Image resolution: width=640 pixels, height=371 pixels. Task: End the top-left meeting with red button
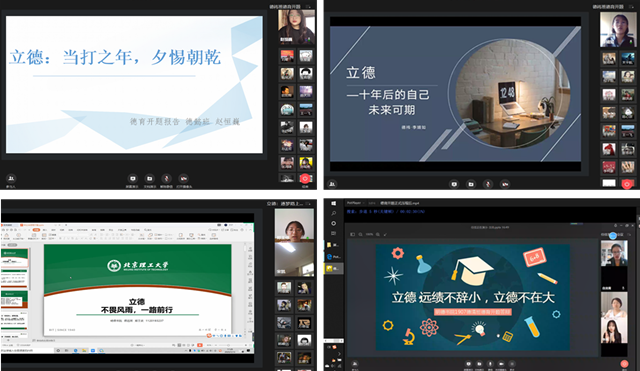(x=304, y=178)
